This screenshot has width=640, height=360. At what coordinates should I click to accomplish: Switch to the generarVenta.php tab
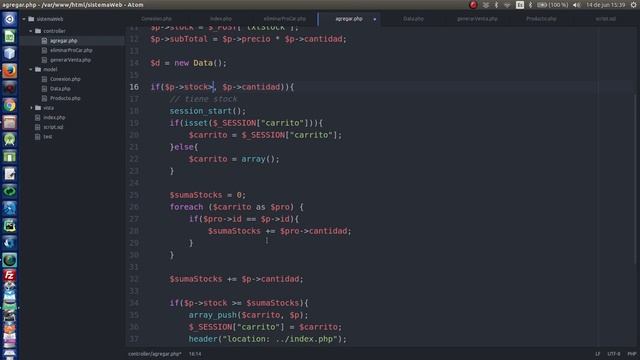coord(477,19)
